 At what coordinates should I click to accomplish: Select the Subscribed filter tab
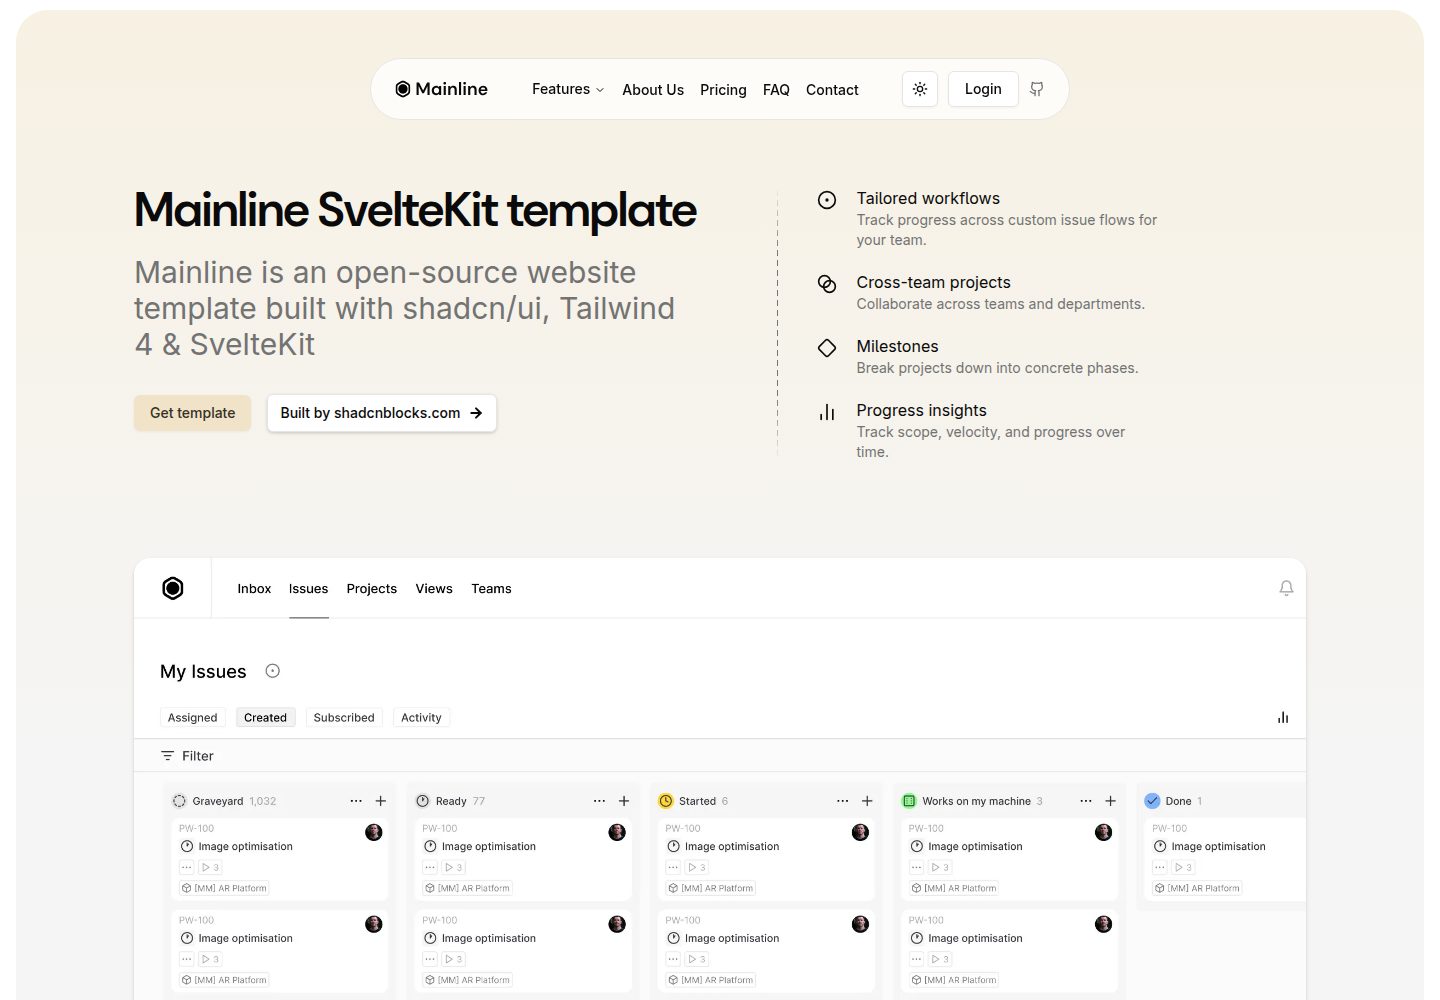click(344, 717)
